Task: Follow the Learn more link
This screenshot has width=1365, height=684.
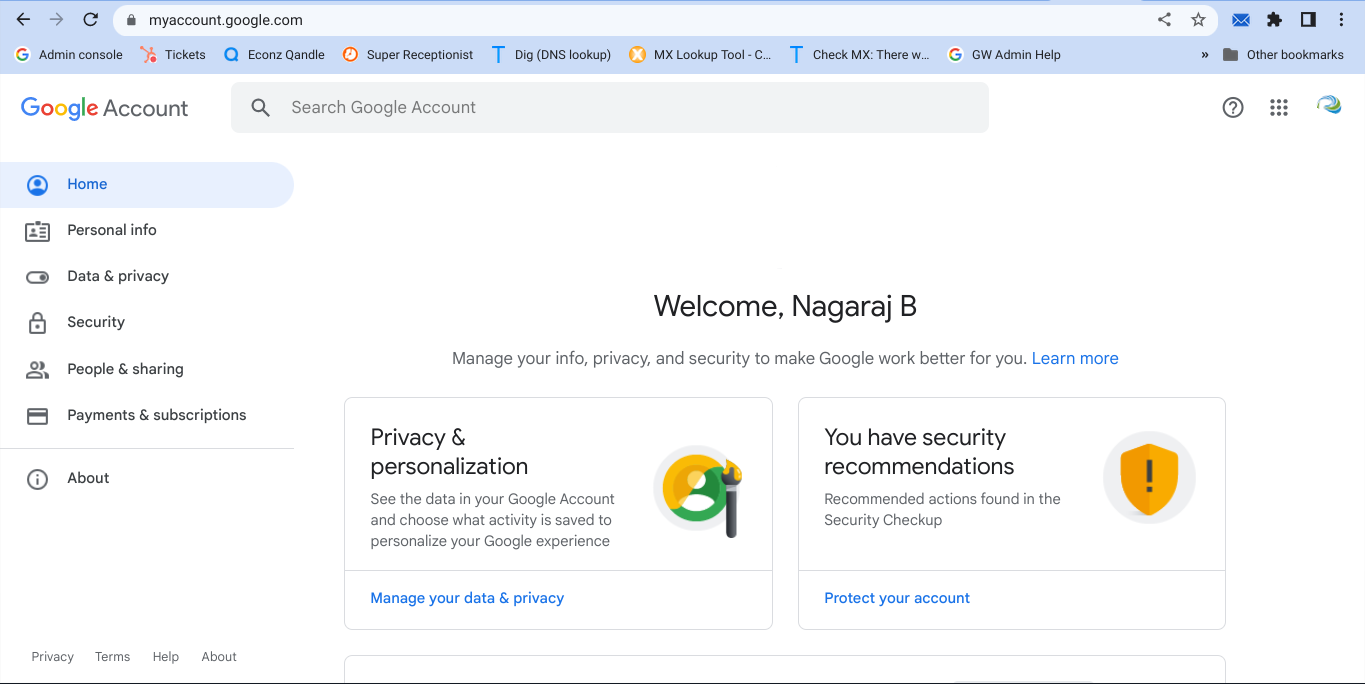Action: pos(1075,358)
